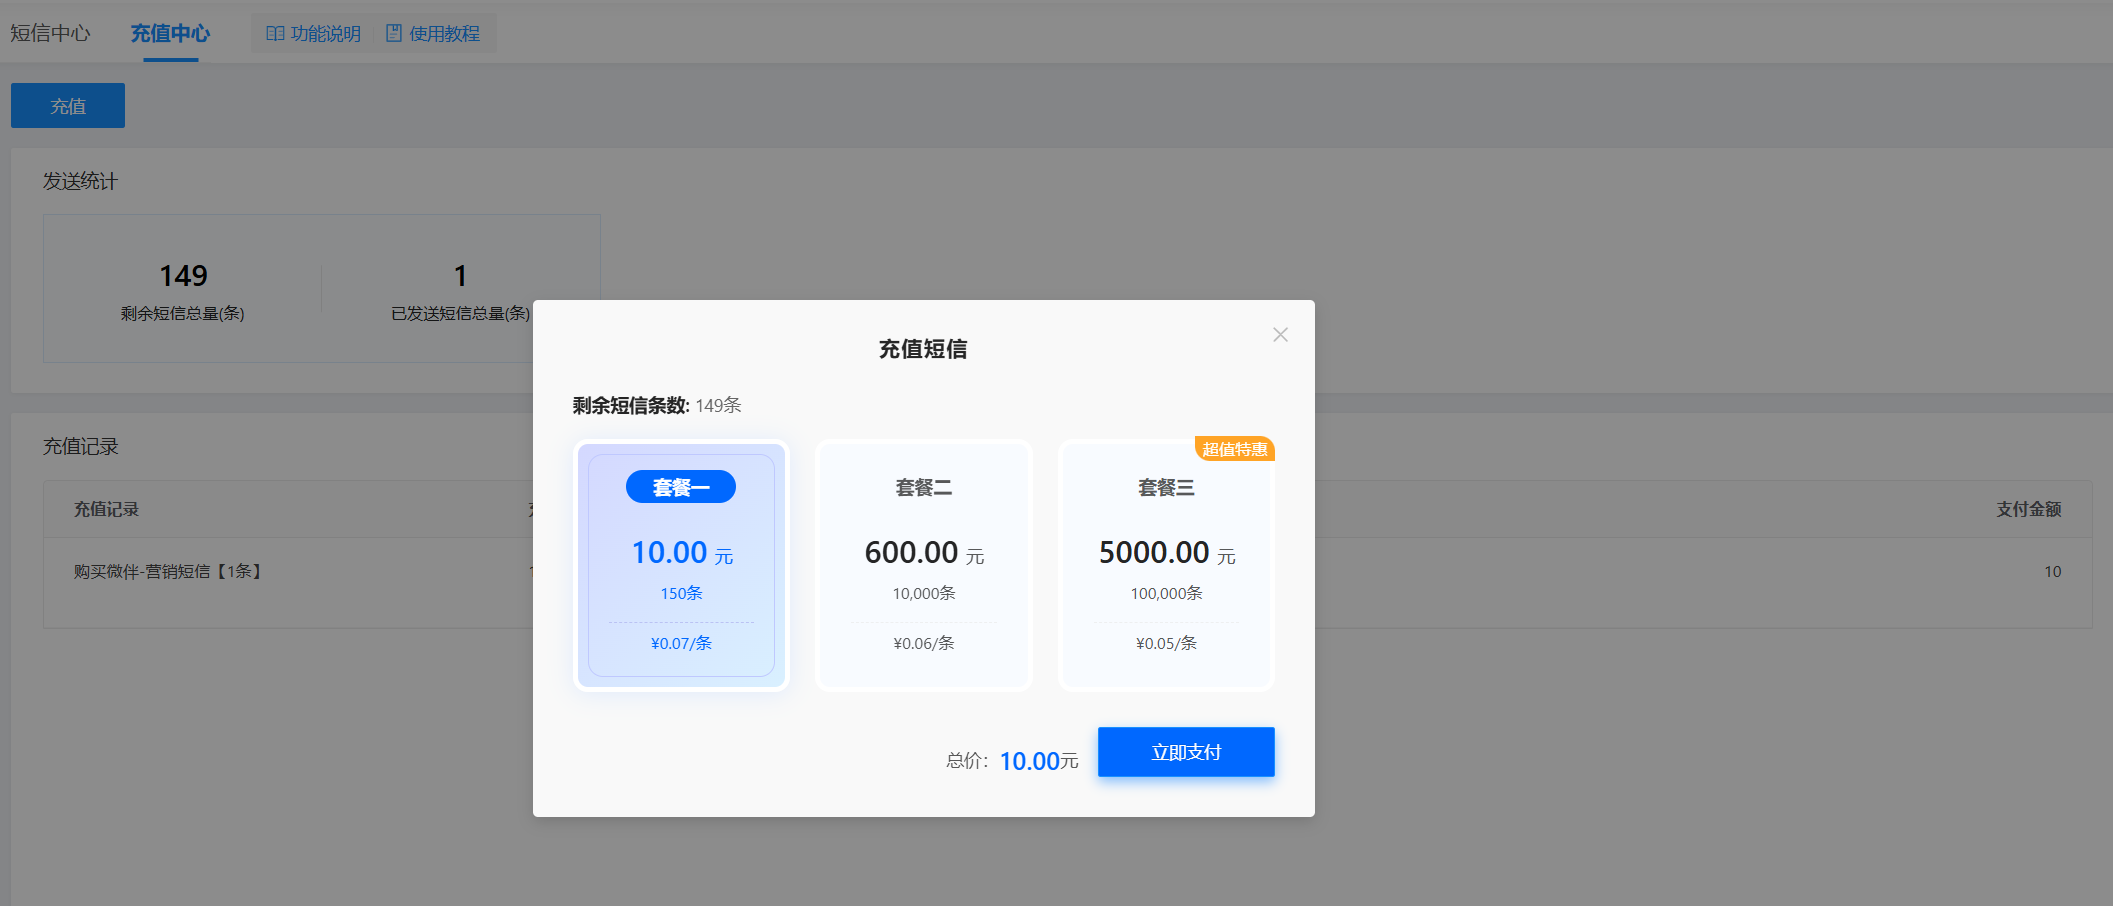Click the book icon beside 功能说明
Screen dimensions: 2113x906
(275, 34)
